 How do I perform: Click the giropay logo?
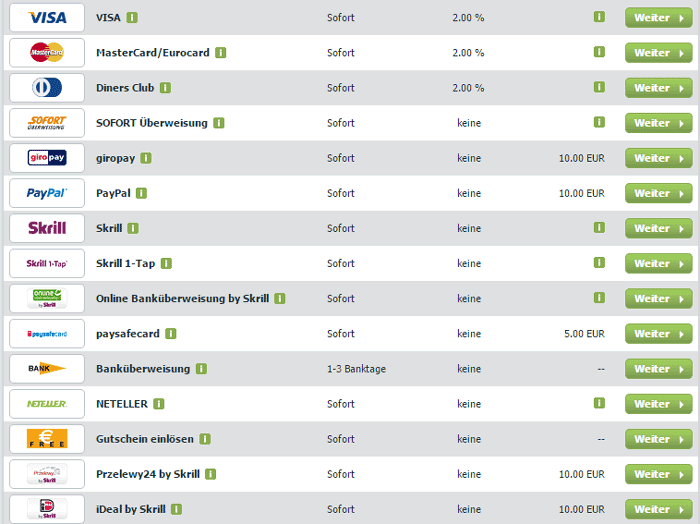tap(47, 158)
